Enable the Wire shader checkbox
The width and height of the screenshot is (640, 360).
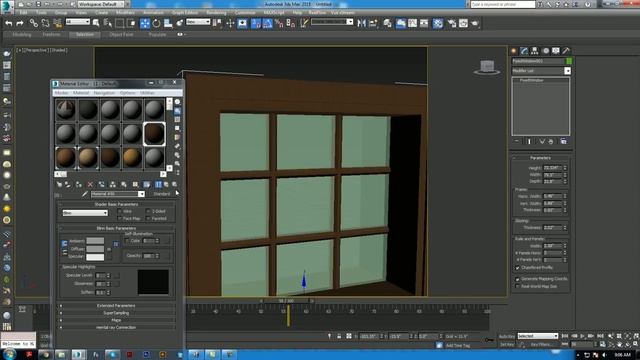coord(120,211)
